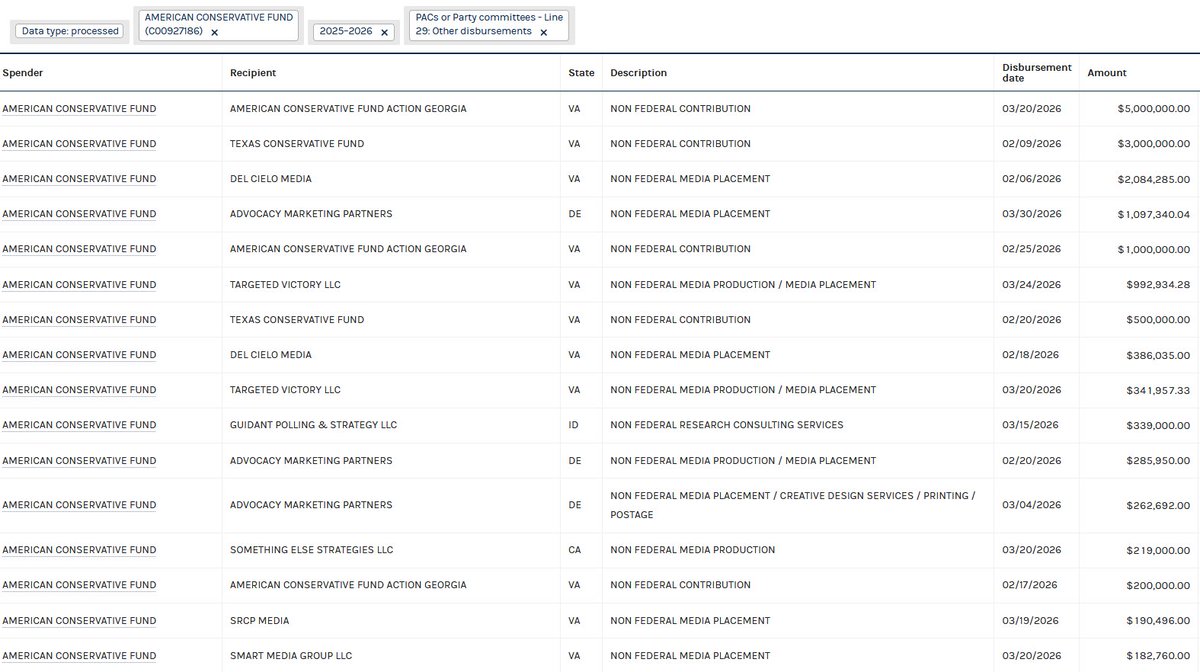Open spender link in the SOMETHING ELSE STRATEGIES row
The height and width of the screenshot is (672, 1200).
79,550
